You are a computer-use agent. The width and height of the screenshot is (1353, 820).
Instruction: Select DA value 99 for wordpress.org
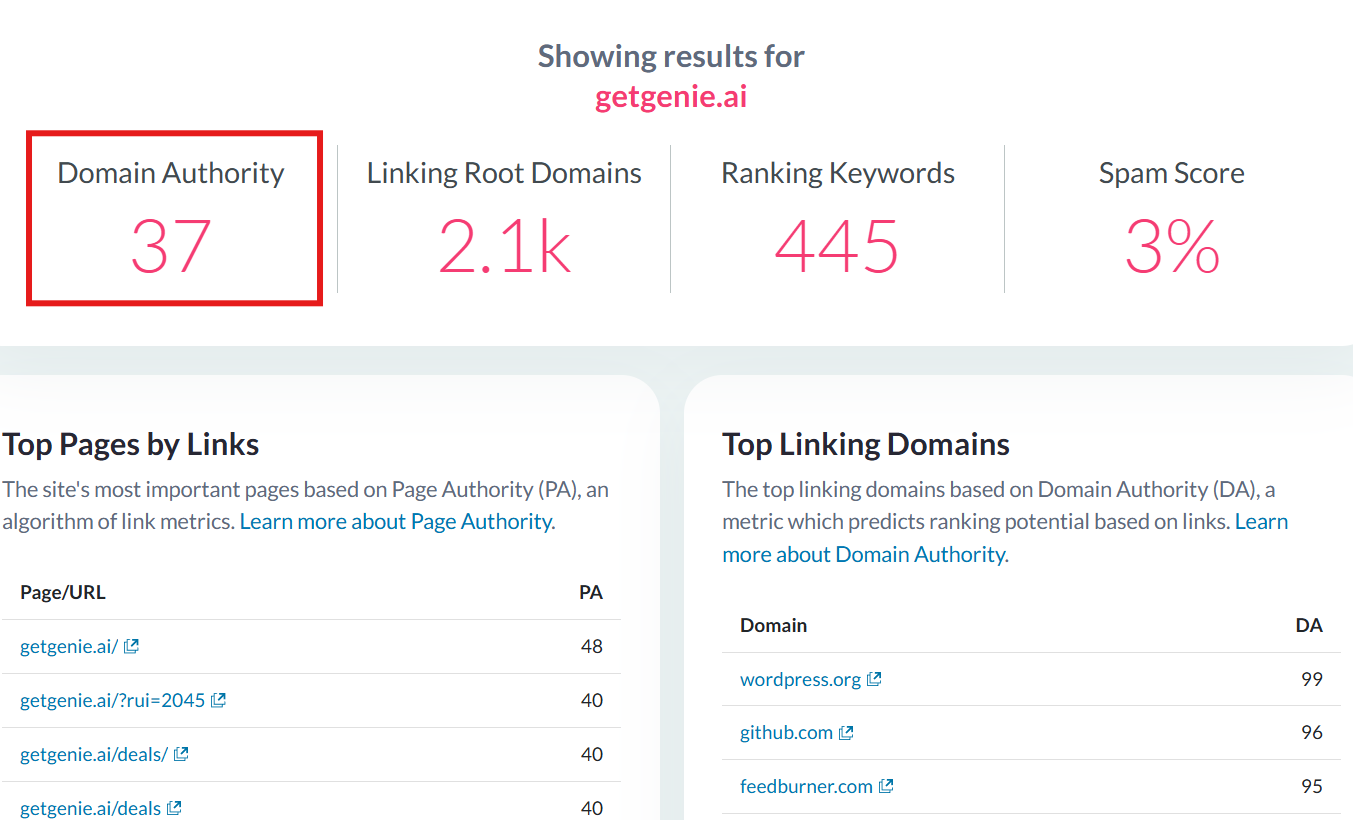coord(1312,679)
